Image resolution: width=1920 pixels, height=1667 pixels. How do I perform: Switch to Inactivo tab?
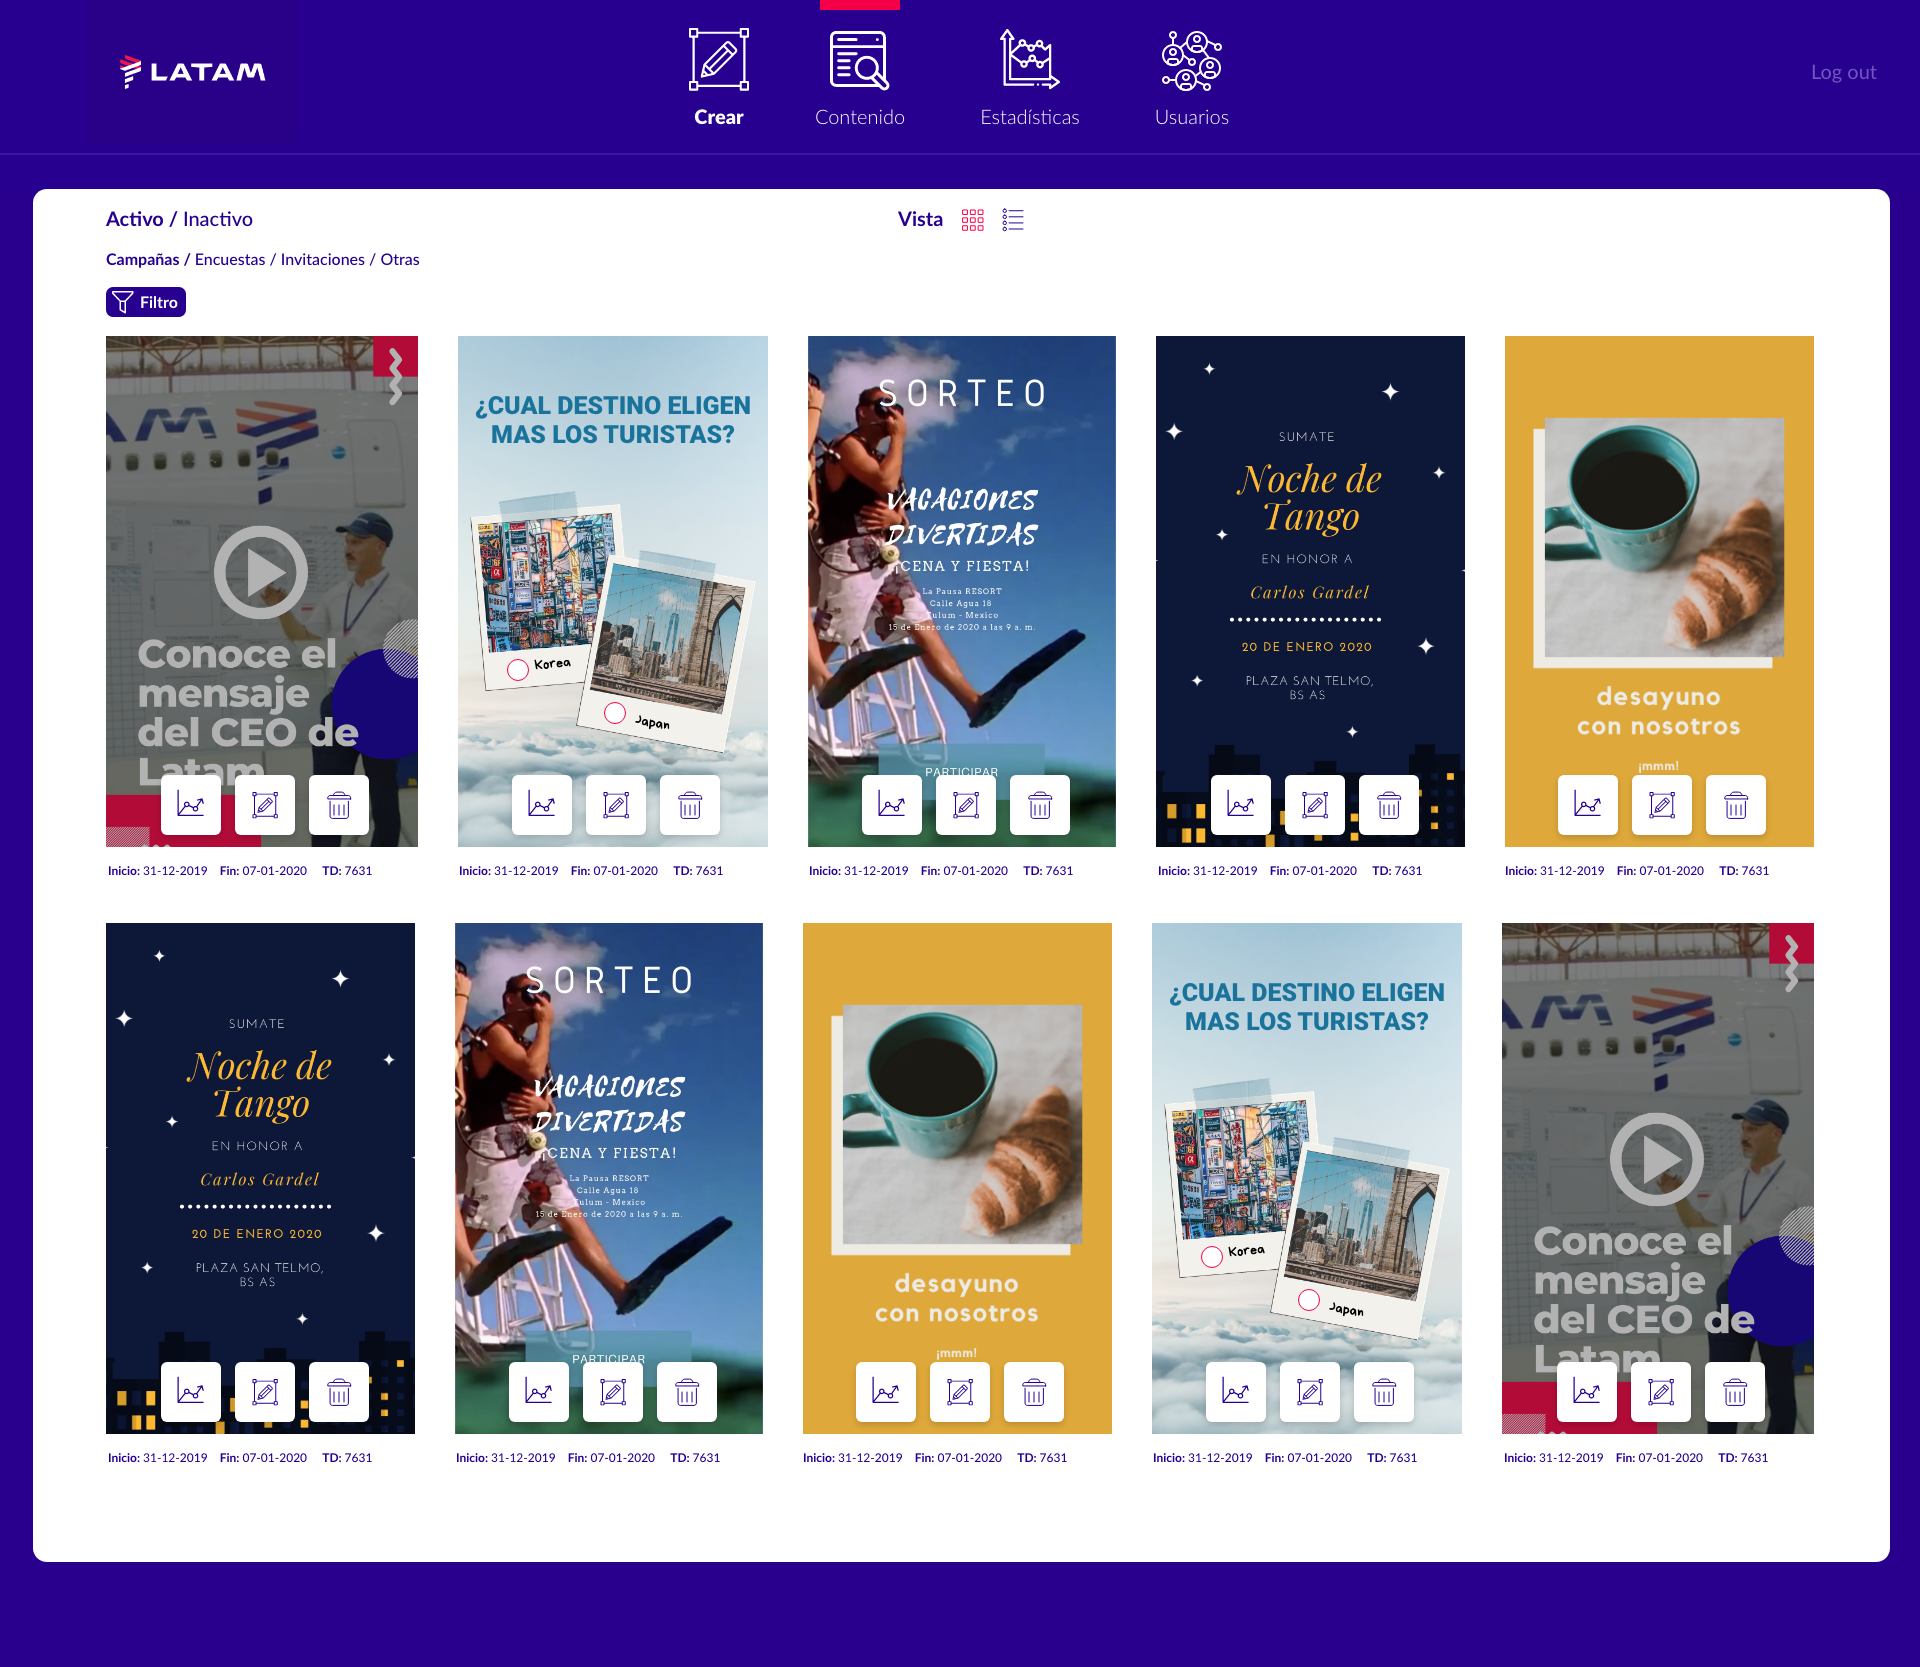(x=217, y=219)
